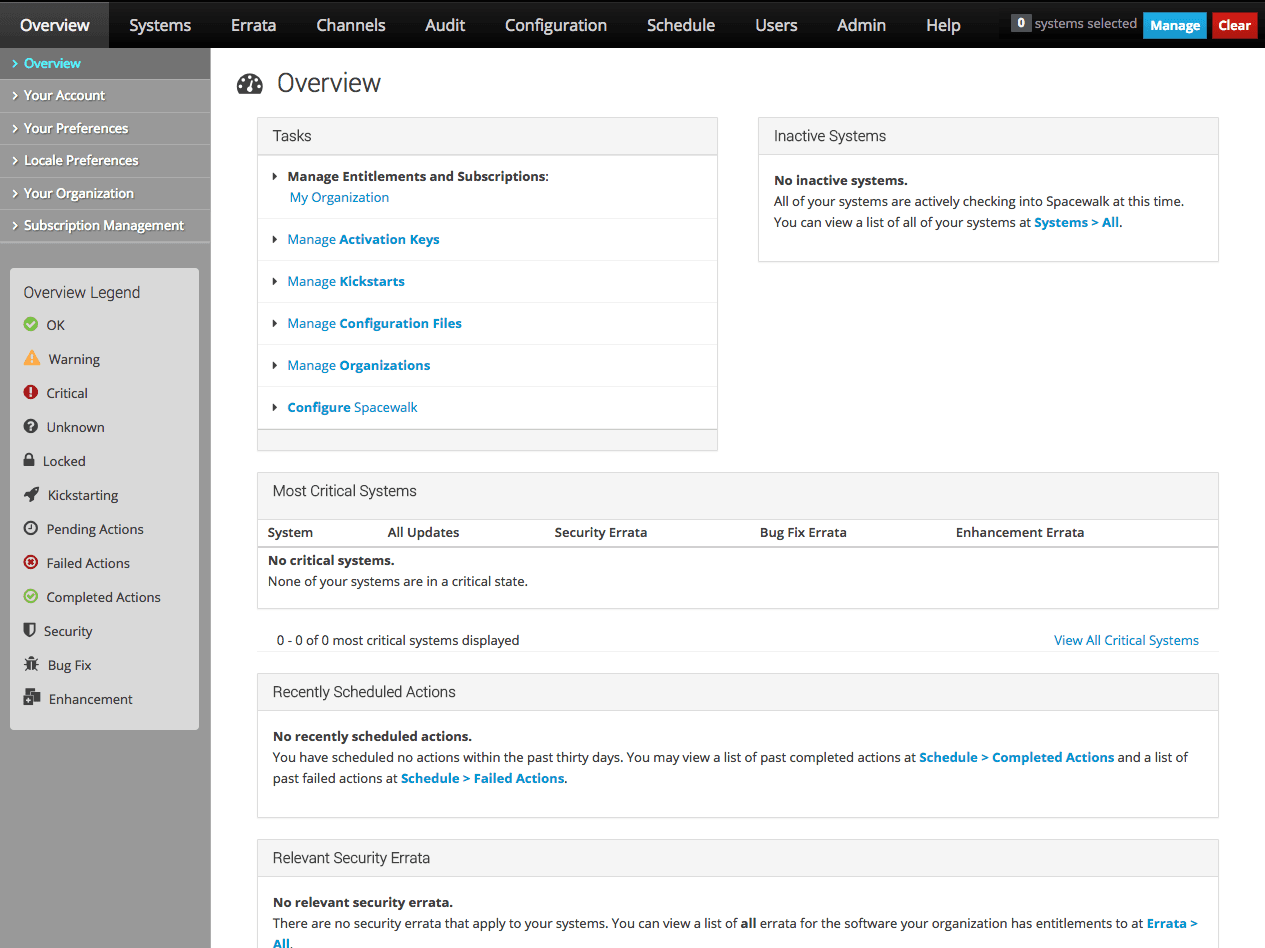This screenshot has height=948, width=1265.
Task: Click the green OK legend icon
Action: click(31, 325)
